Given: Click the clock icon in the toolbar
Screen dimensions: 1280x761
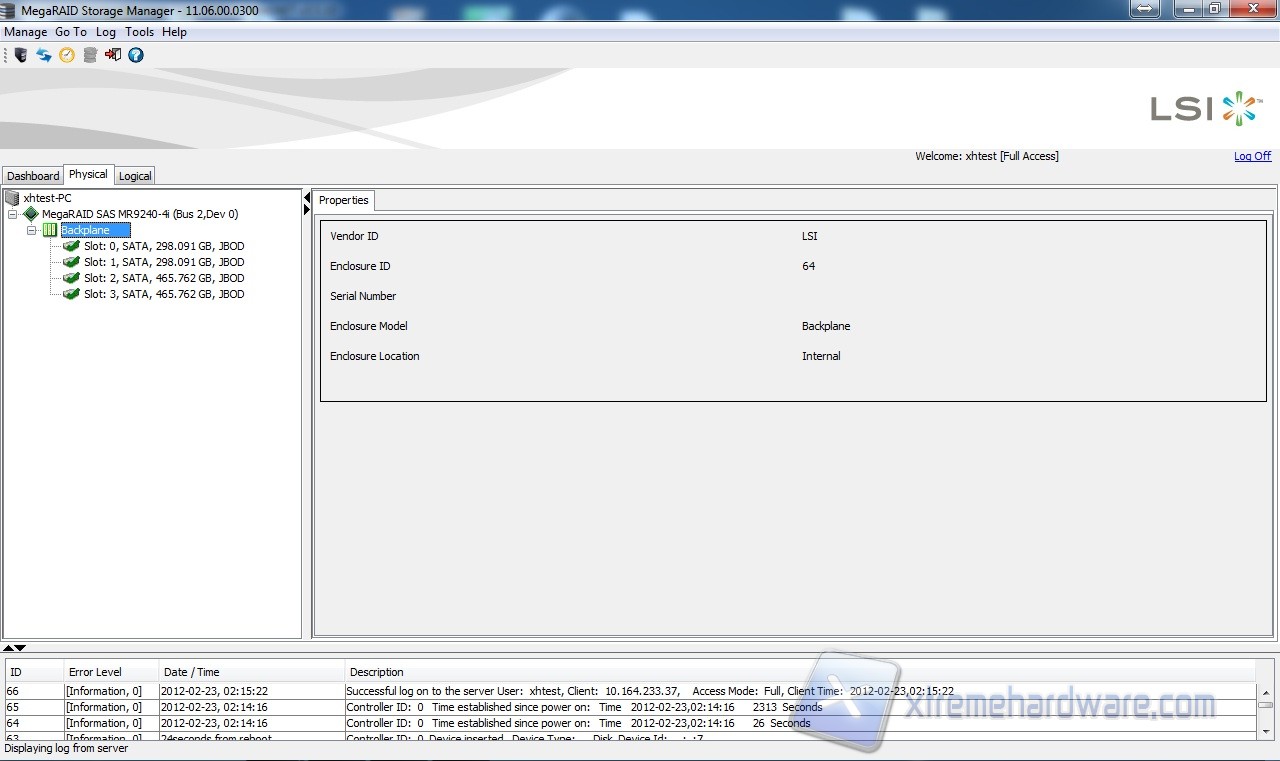Looking at the screenshot, I should click(67, 55).
